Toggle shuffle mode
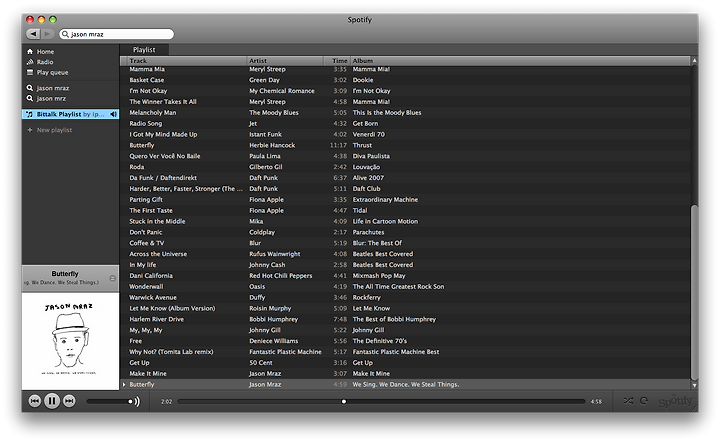The width and height of the screenshot is (720, 442). pyautogui.click(x=628, y=401)
